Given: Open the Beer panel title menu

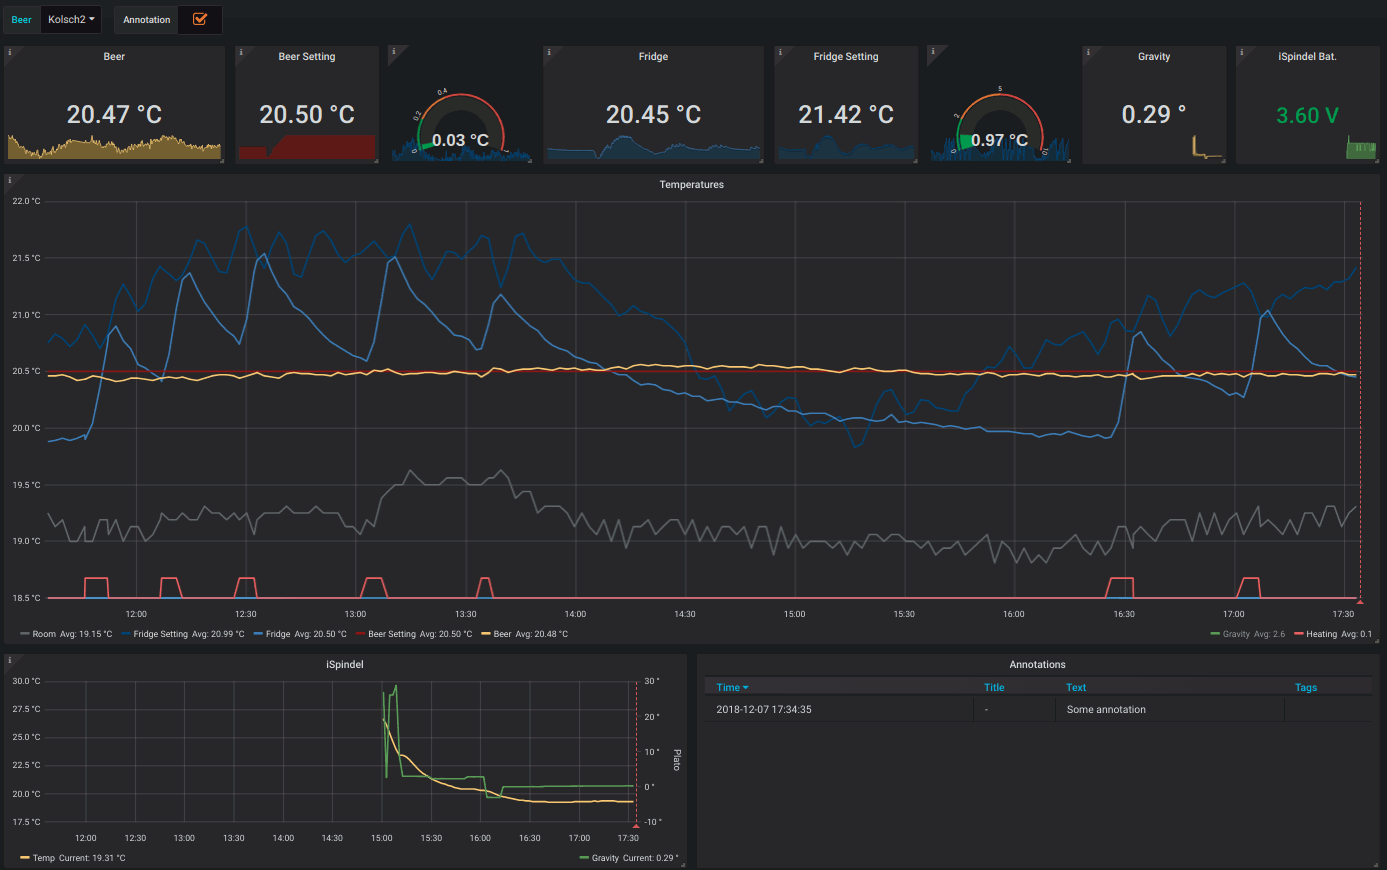Looking at the screenshot, I should [x=114, y=57].
